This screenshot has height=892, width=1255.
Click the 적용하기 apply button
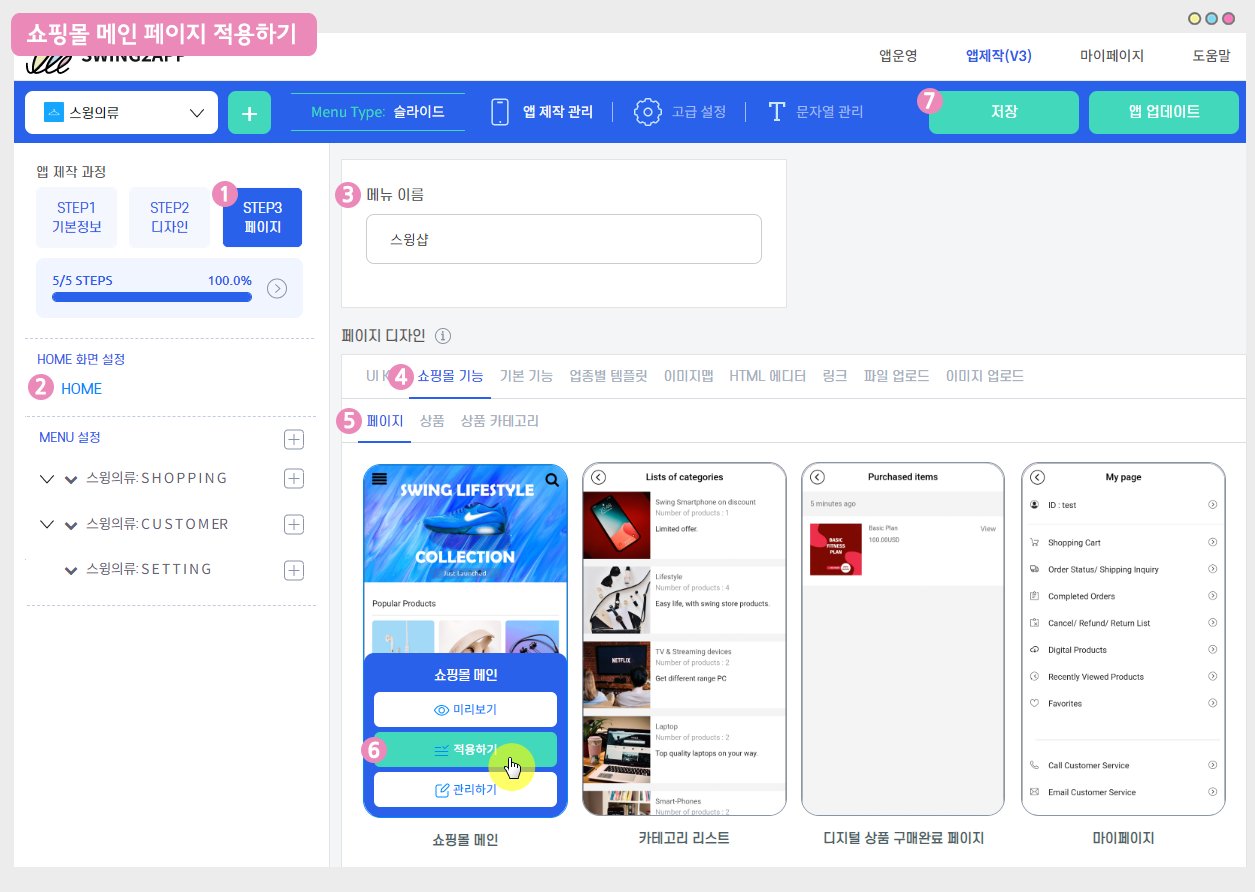(x=465, y=749)
